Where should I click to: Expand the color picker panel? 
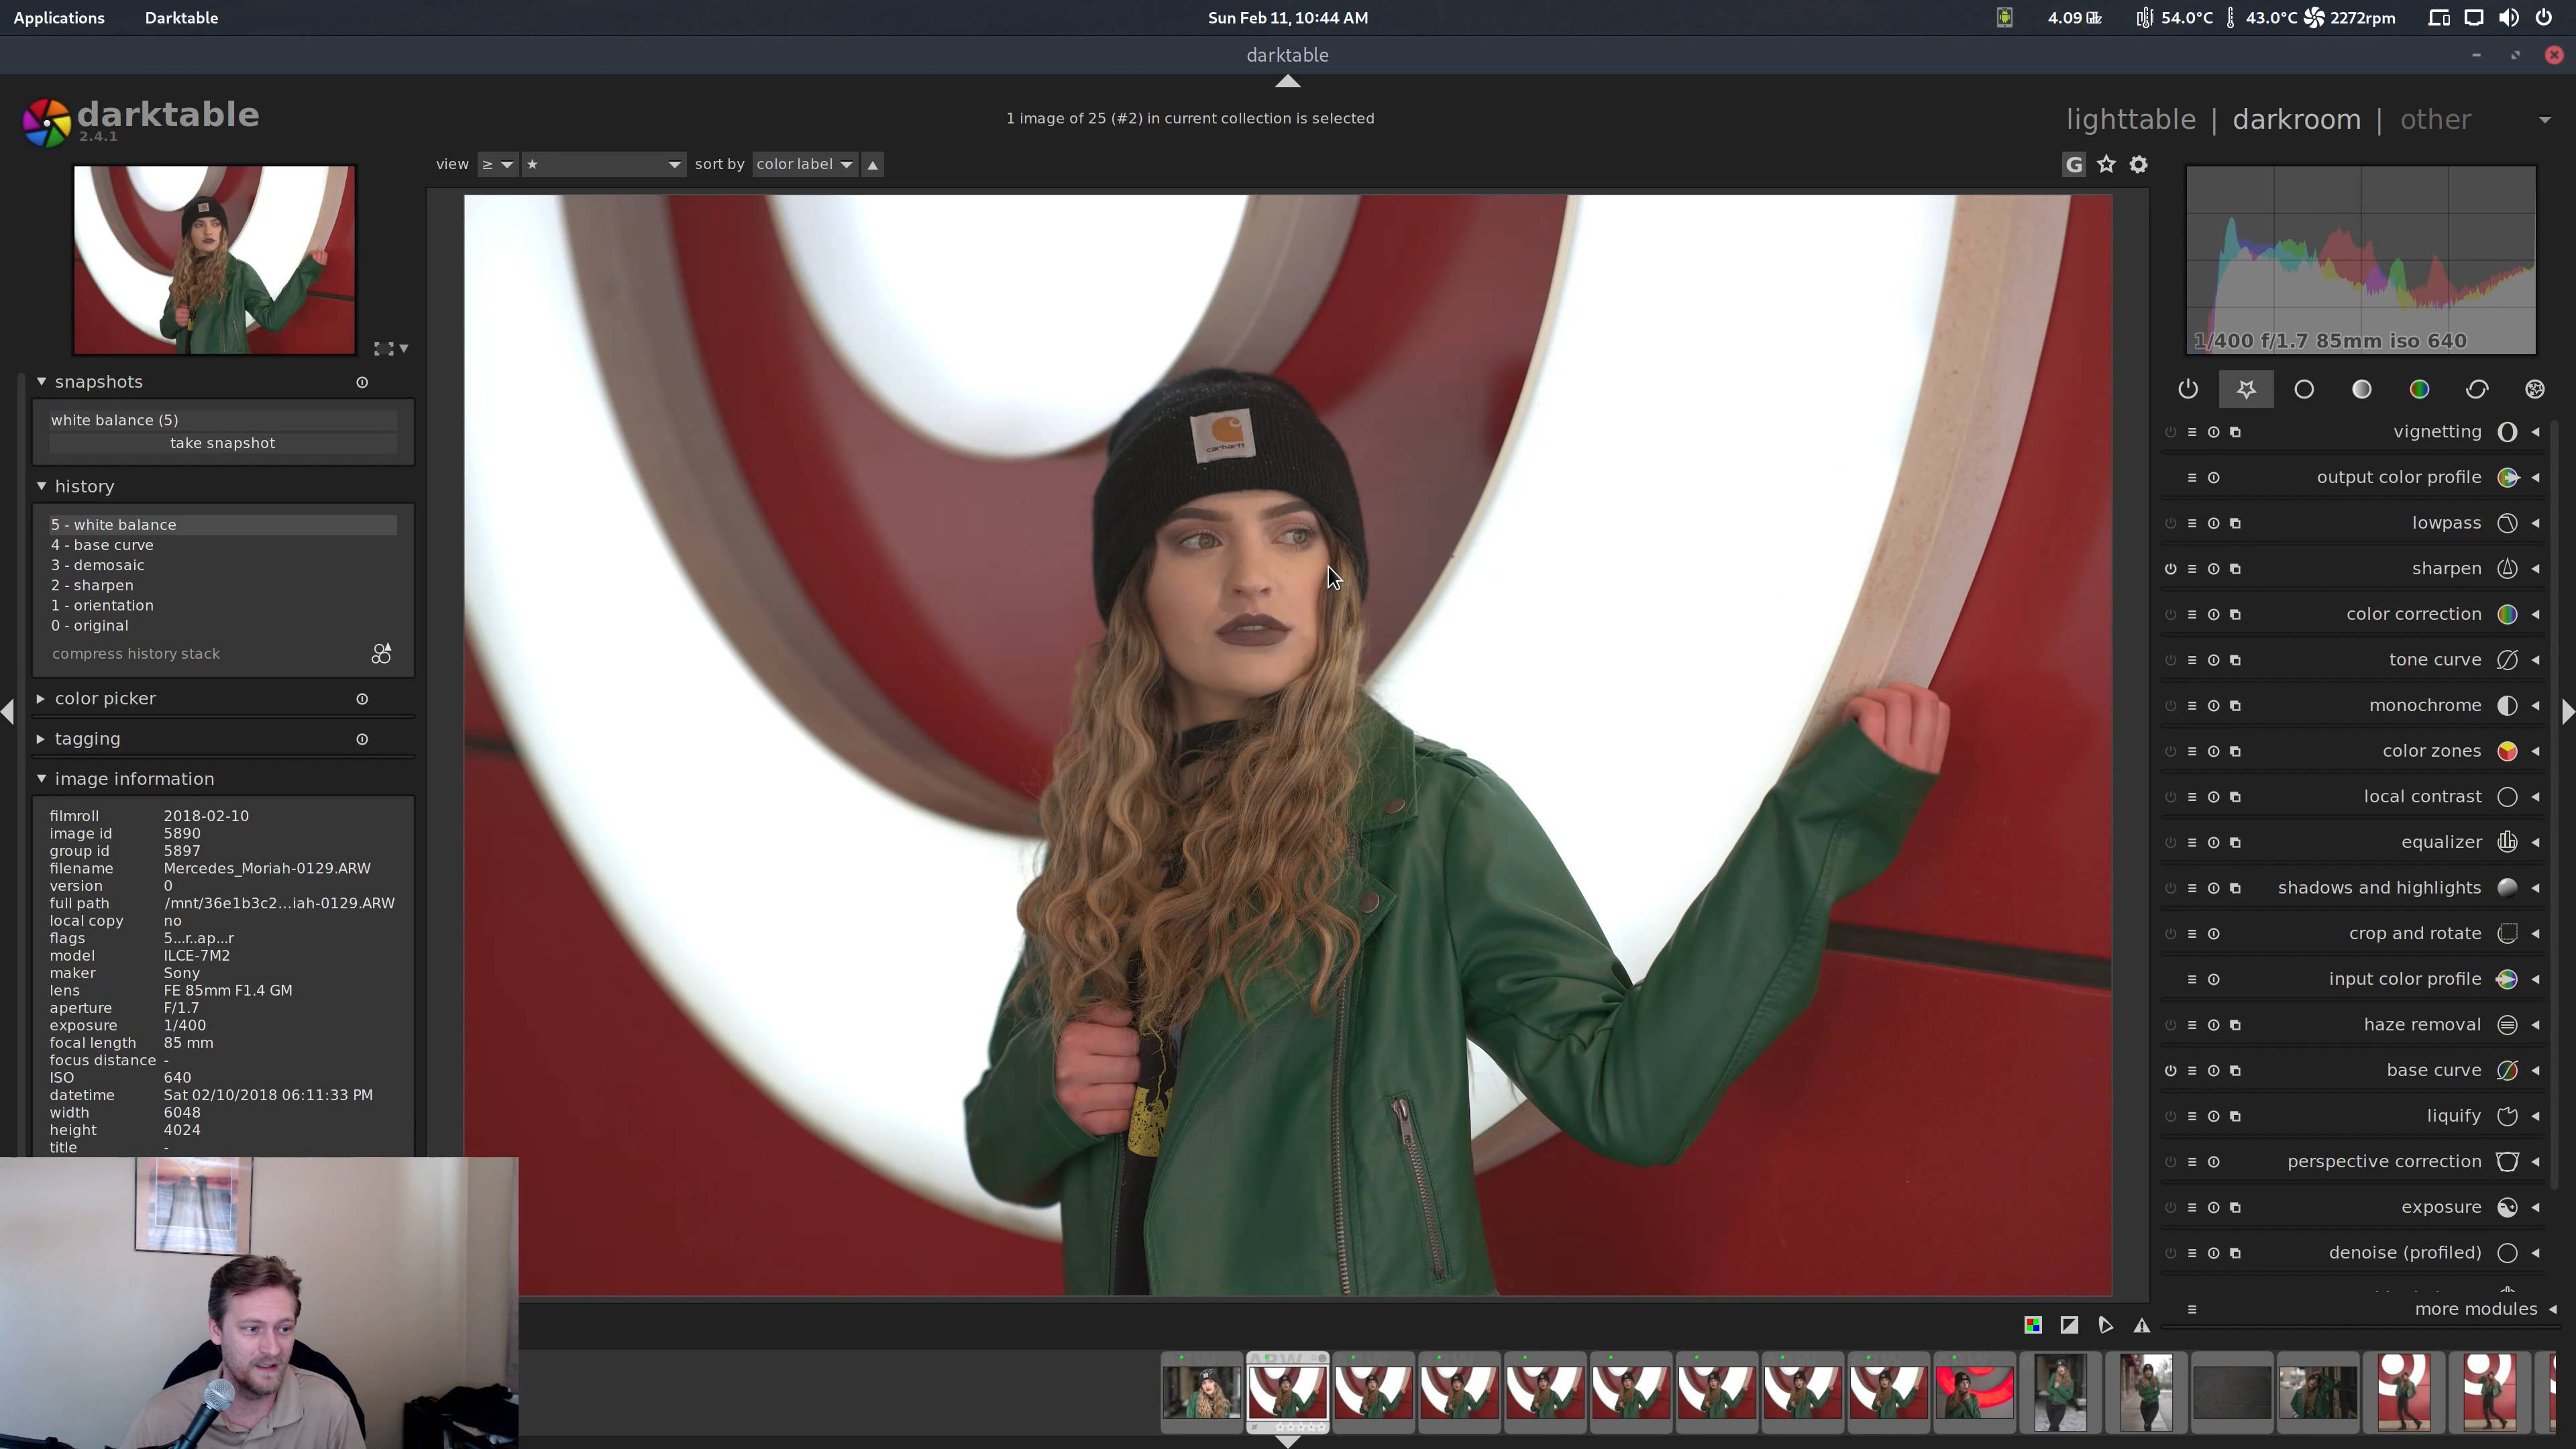coord(105,698)
